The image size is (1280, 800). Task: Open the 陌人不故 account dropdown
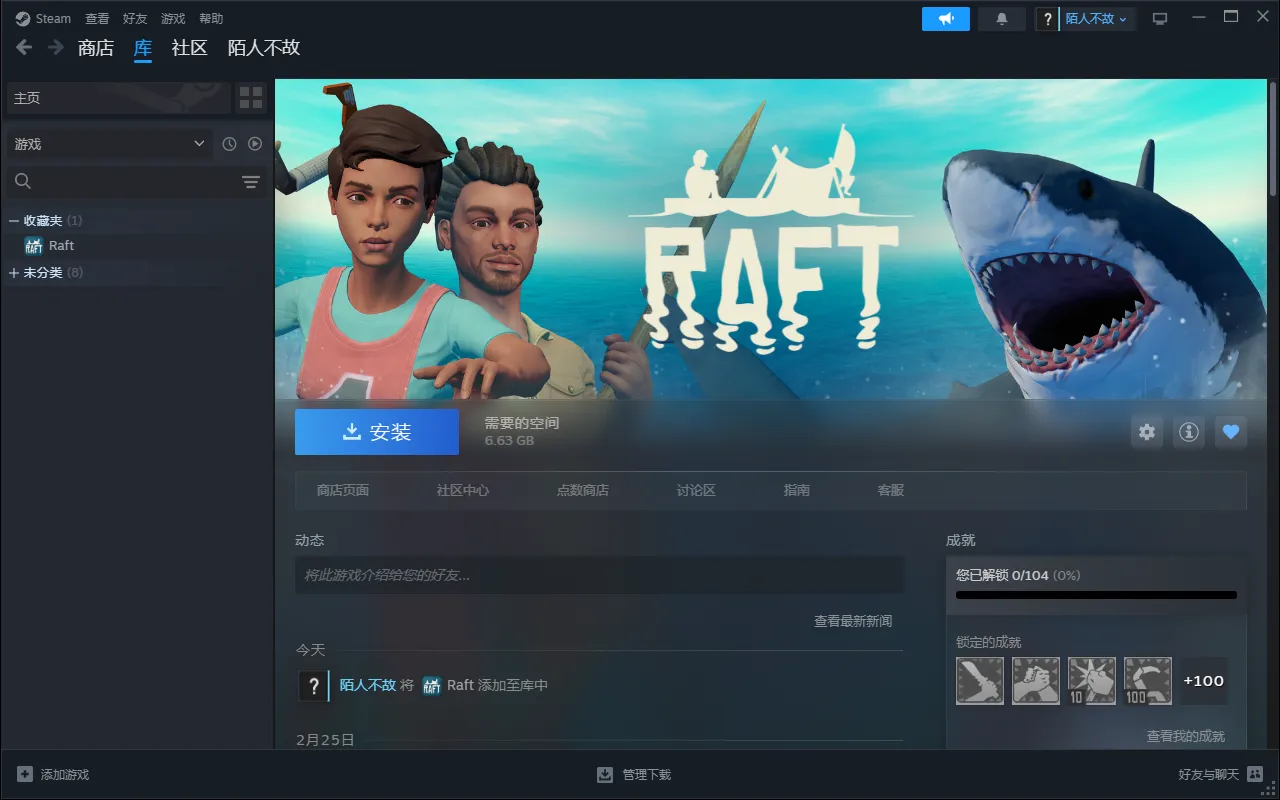click(1096, 19)
